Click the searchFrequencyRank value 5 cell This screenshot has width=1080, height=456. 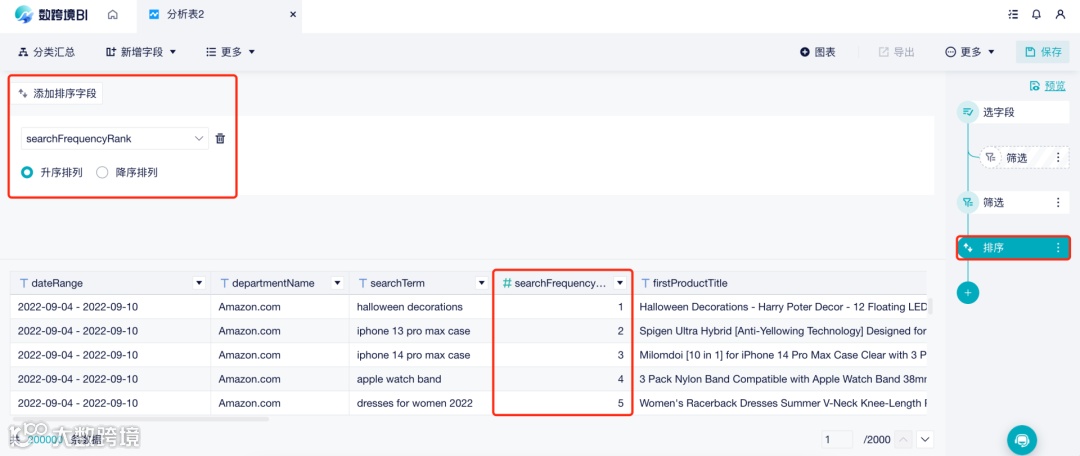563,403
